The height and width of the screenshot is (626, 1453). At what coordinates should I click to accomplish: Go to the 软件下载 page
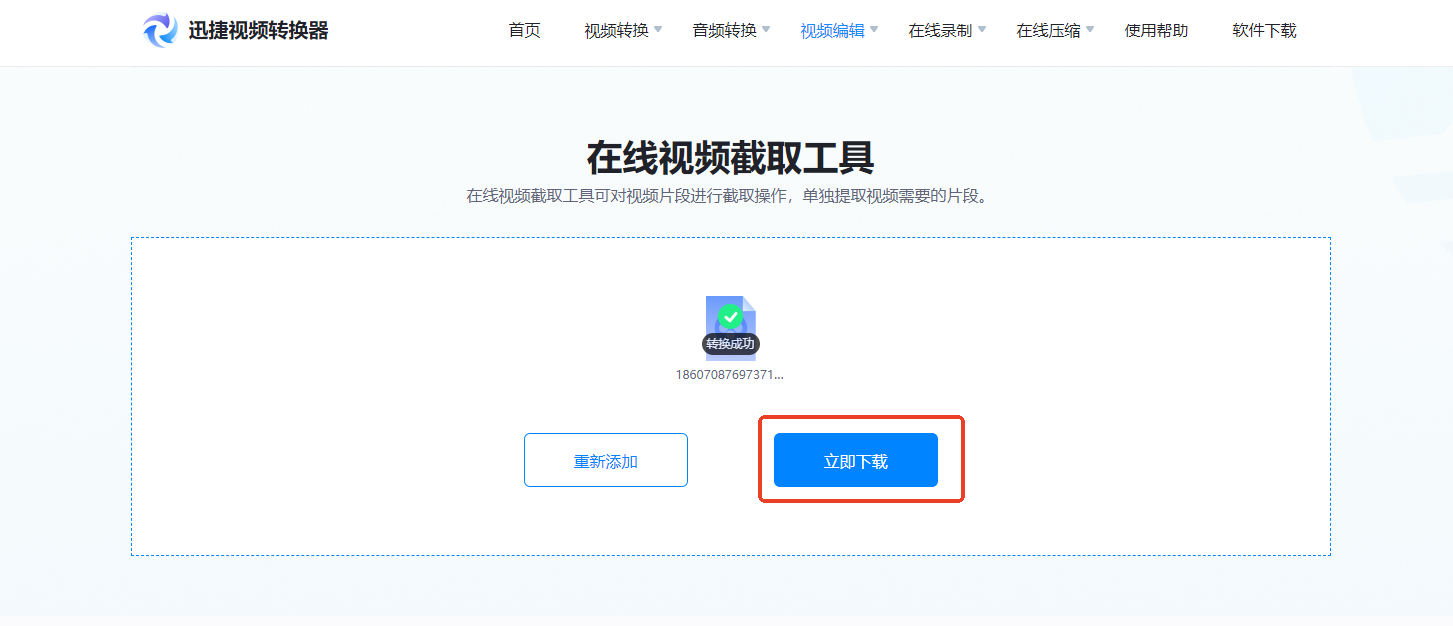point(1264,31)
